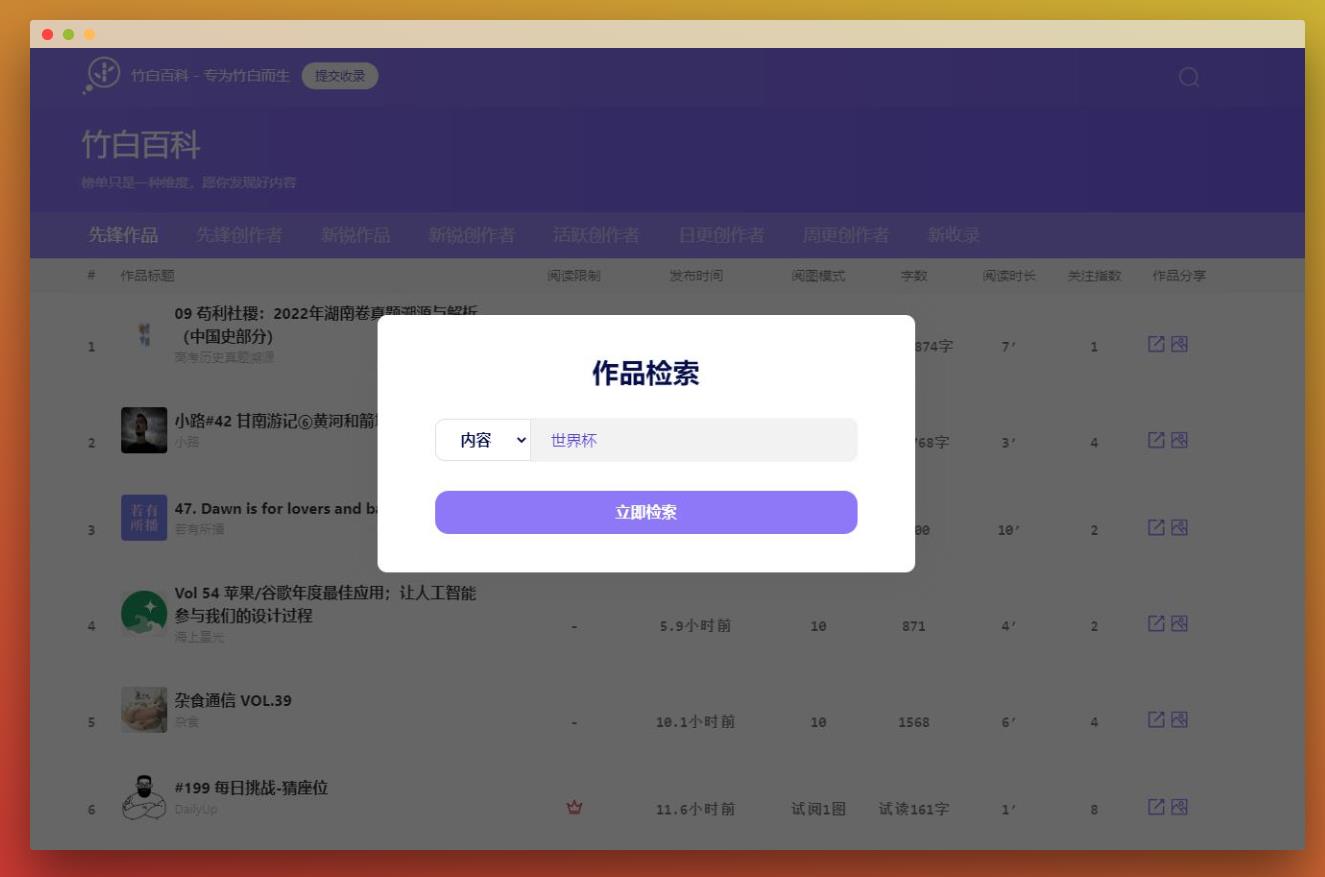1325x877 pixels.
Task: Click the large 竹白百科 page title
Action: point(141,146)
